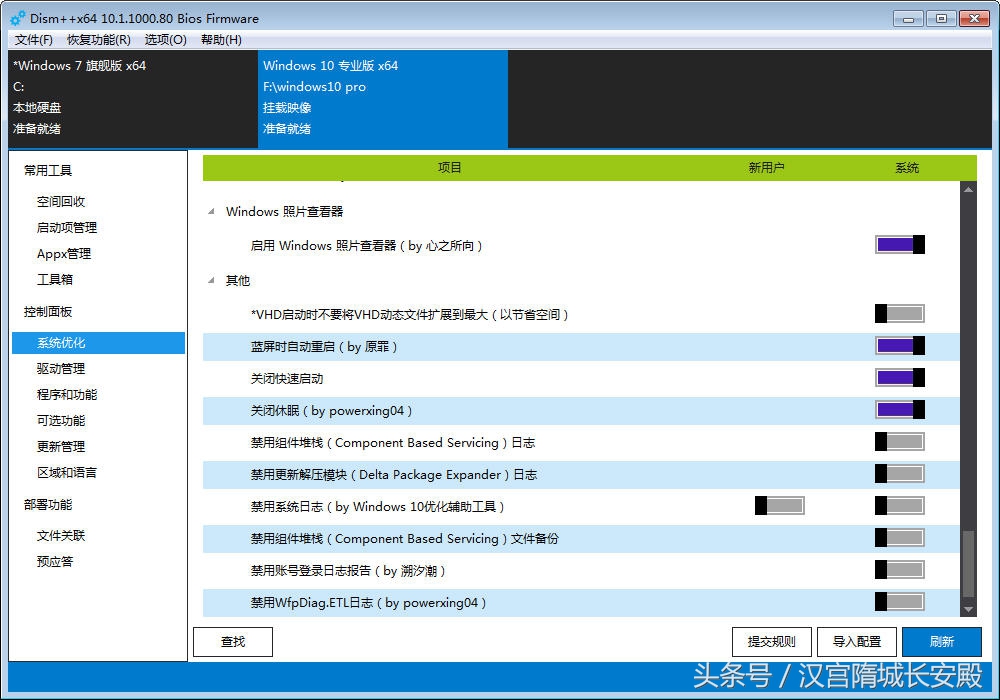Click the 系统 column header
The height and width of the screenshot is (700, 1000).
tap(906, 168)
